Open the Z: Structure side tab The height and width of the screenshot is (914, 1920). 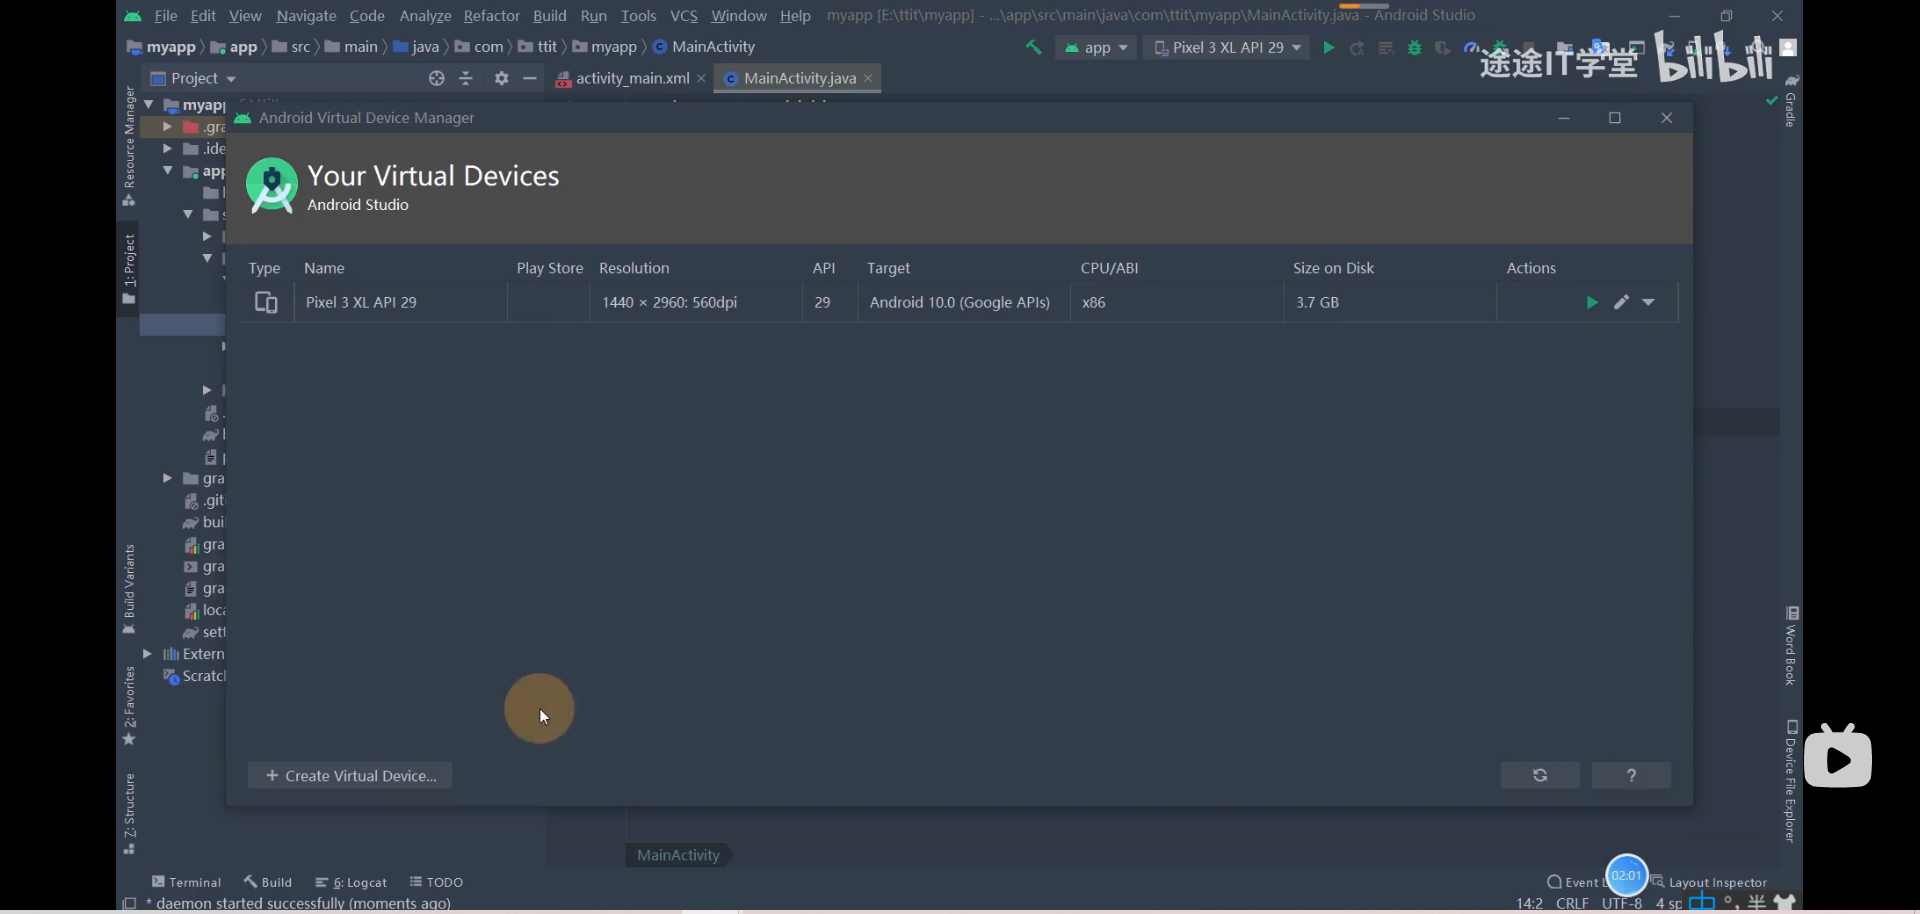pos(129,814)
